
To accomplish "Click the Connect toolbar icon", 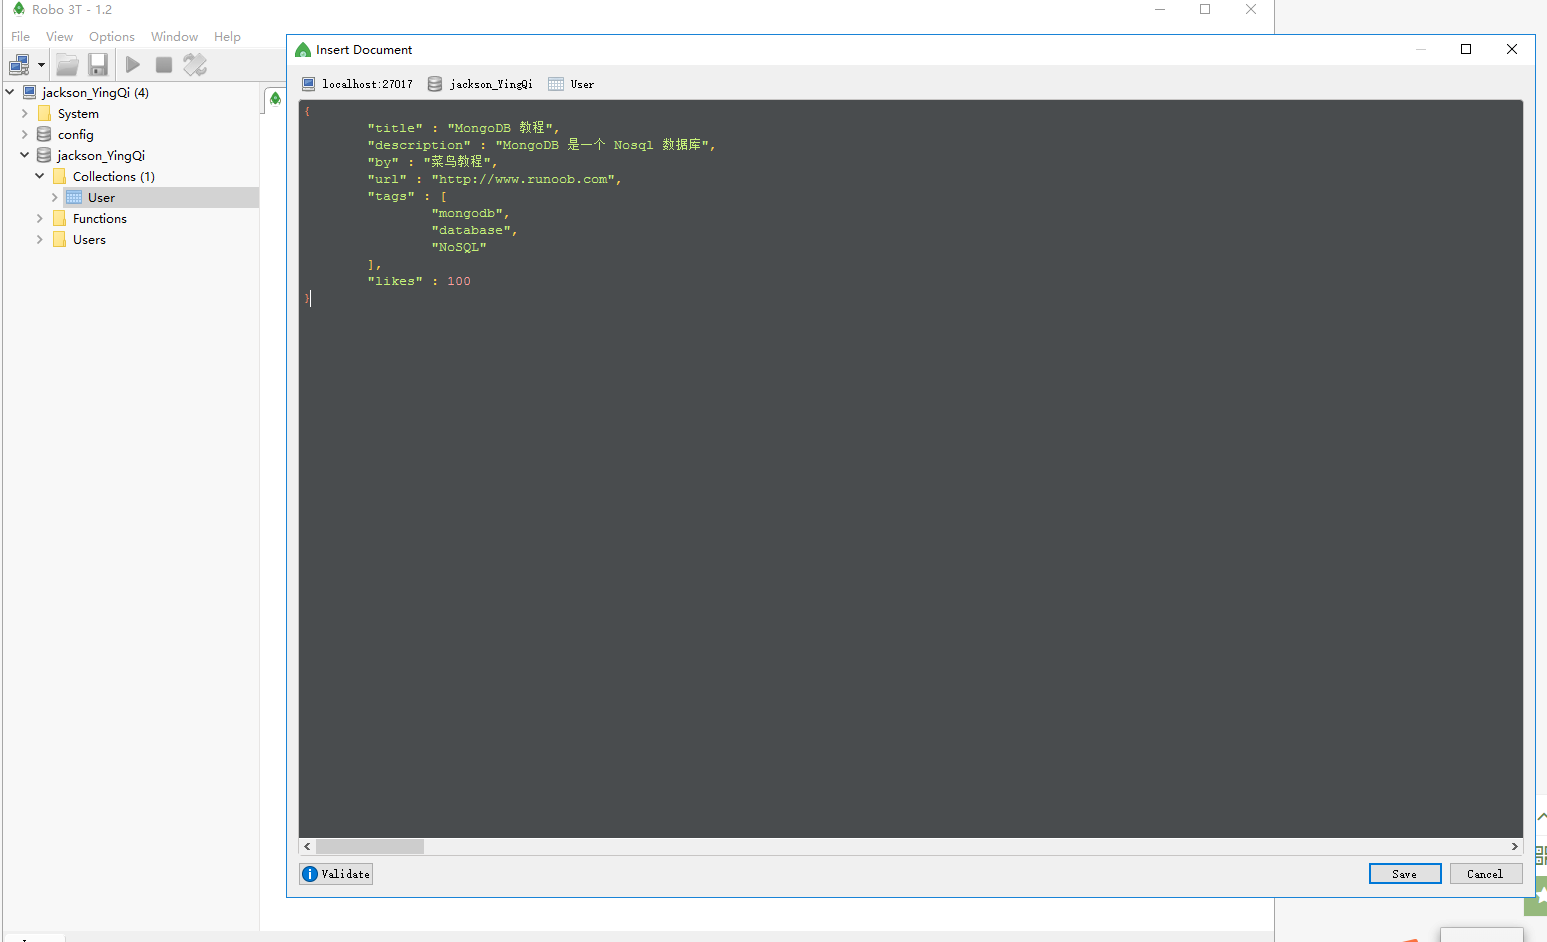I will pyautogui.click(x=19, y=65).
